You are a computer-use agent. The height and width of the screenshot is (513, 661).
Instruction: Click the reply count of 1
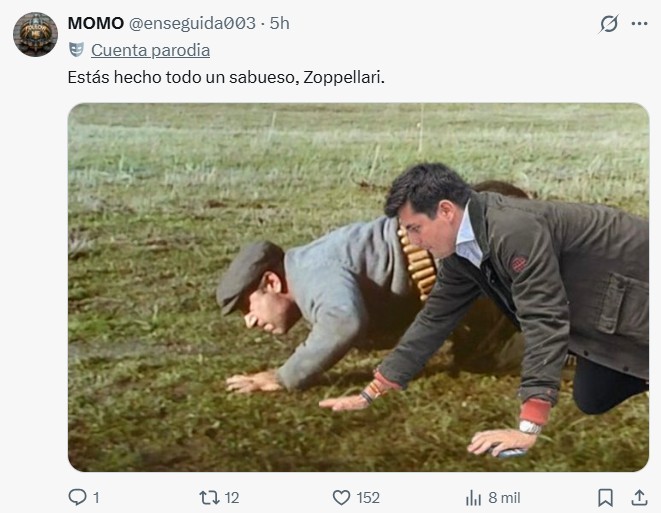(x=96, y=498)
